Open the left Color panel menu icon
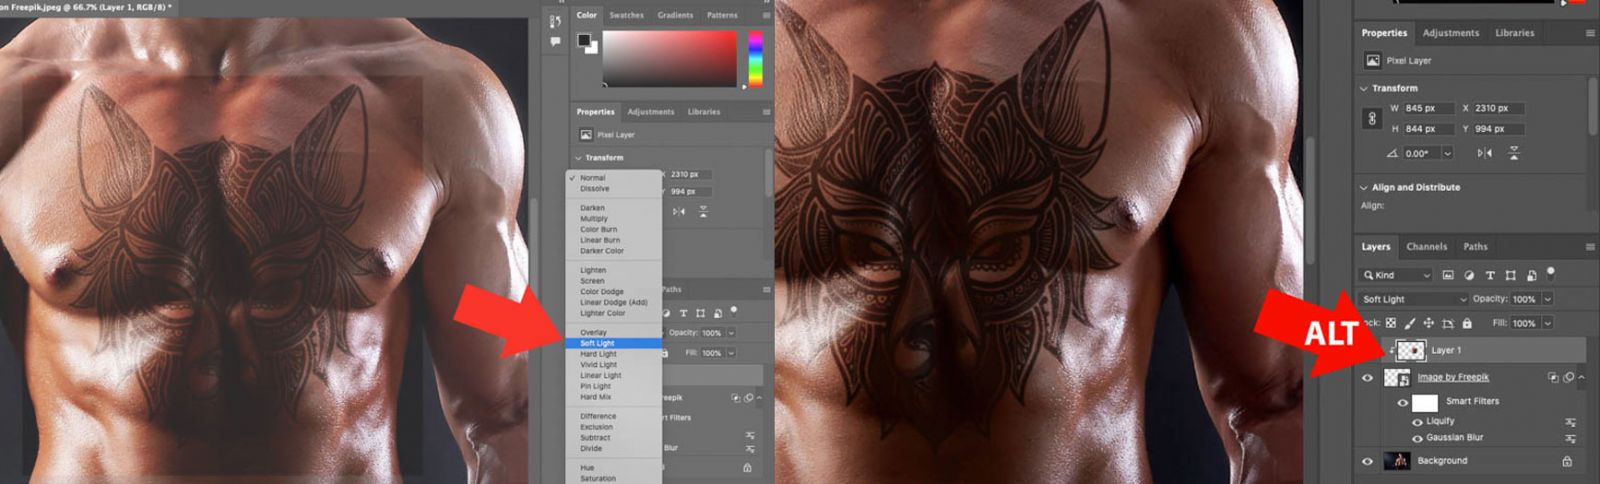The height and width of the screenshot is (484, 1600). 767,15
